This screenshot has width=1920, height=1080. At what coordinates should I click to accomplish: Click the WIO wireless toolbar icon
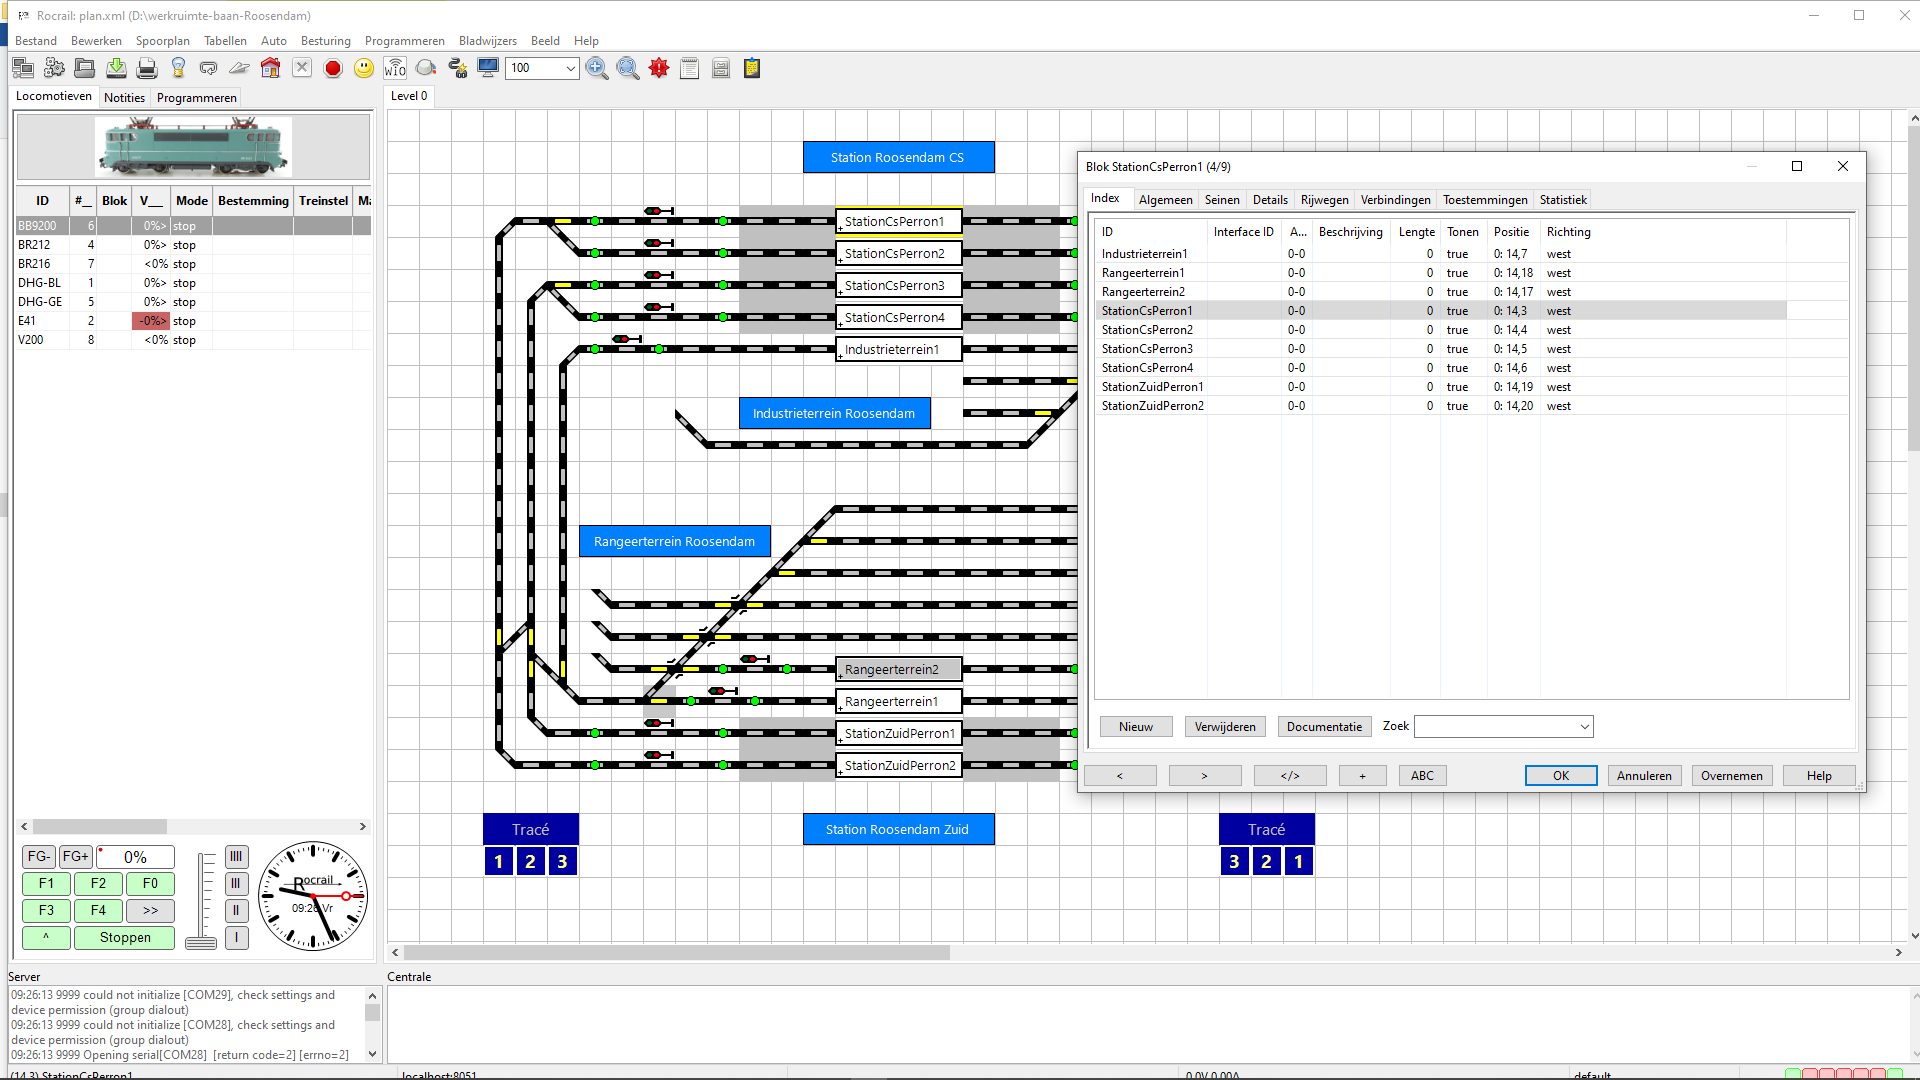coord(395,68)
